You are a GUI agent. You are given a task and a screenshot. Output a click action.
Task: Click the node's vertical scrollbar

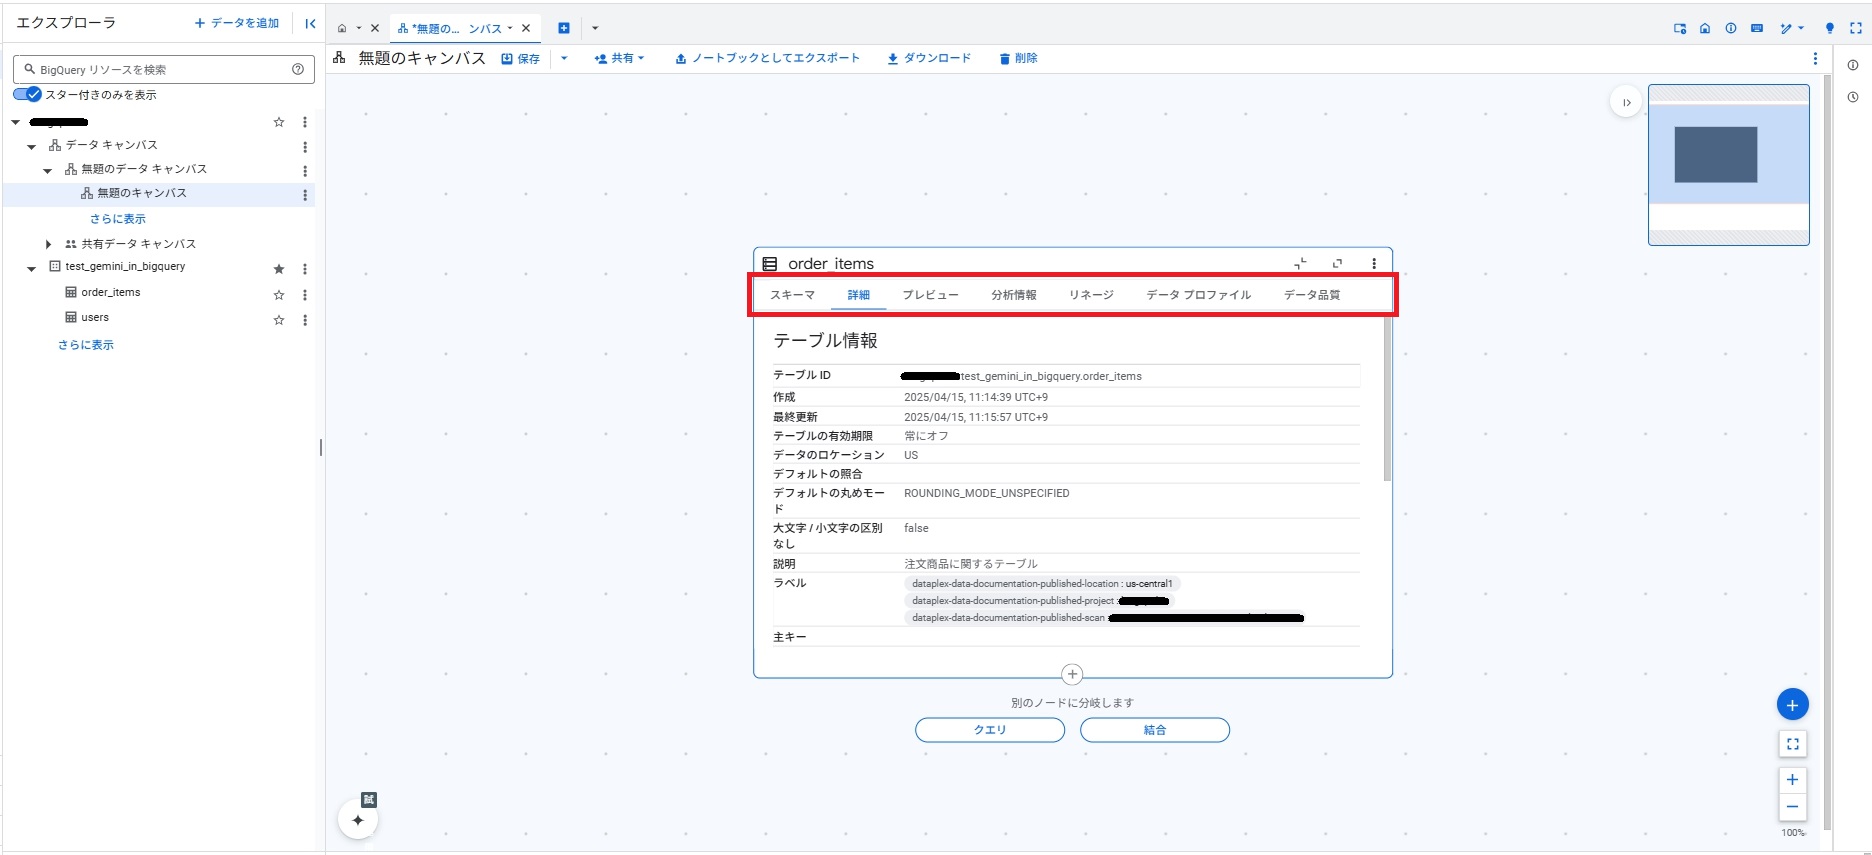click(1387, 400)
